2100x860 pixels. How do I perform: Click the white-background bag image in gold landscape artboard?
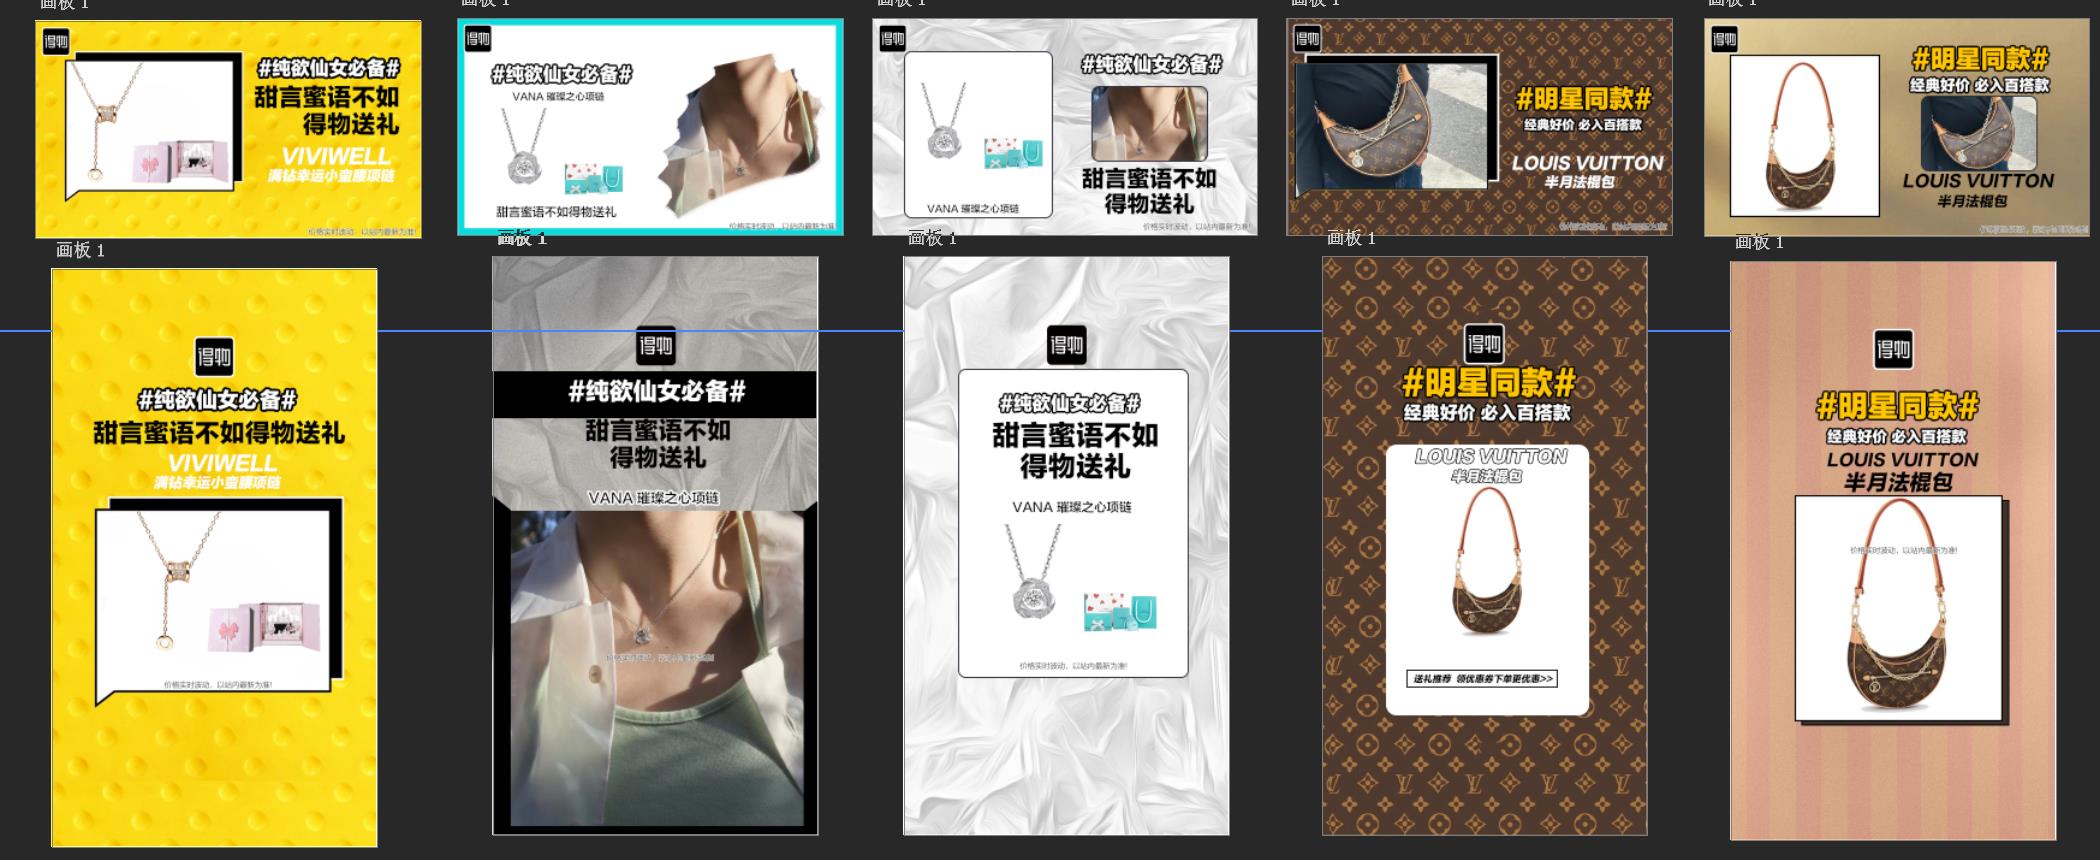point(1805,135)
